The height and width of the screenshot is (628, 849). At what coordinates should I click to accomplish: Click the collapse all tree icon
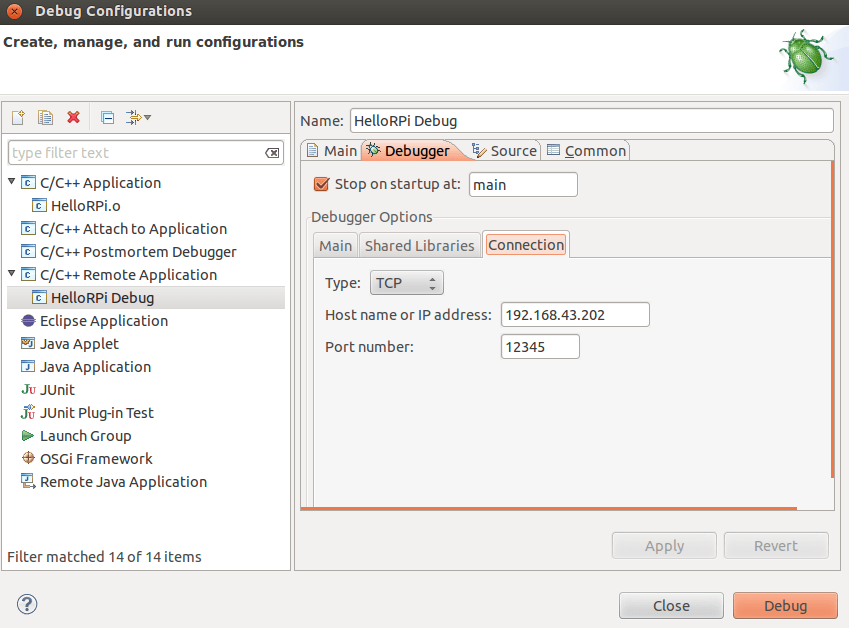107,118
